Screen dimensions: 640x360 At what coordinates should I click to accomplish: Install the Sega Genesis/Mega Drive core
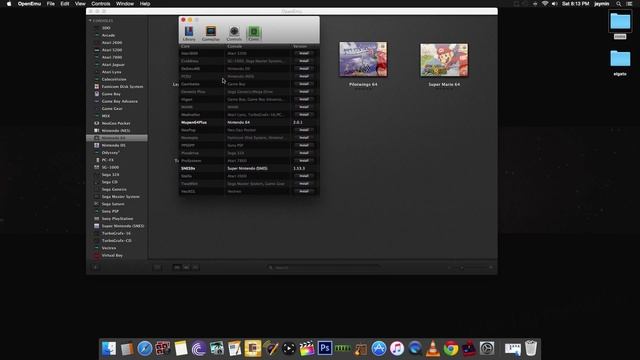pyautogui.click(x=304, y=91)
